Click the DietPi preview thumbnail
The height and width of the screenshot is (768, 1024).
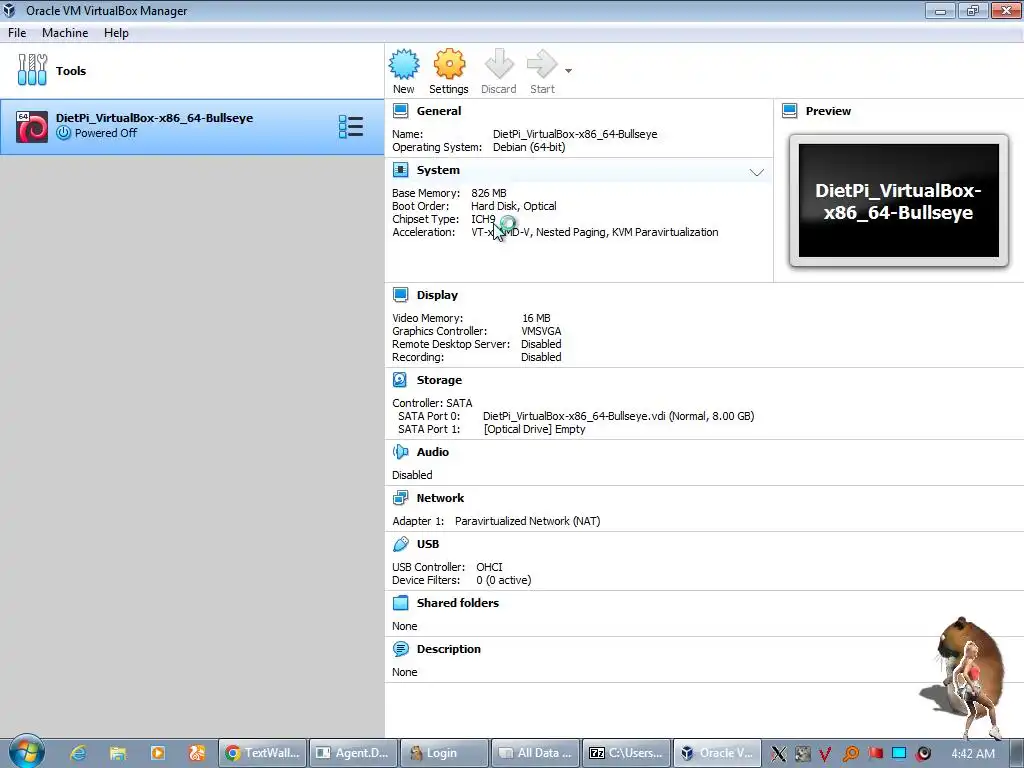(x=899, y=200)
